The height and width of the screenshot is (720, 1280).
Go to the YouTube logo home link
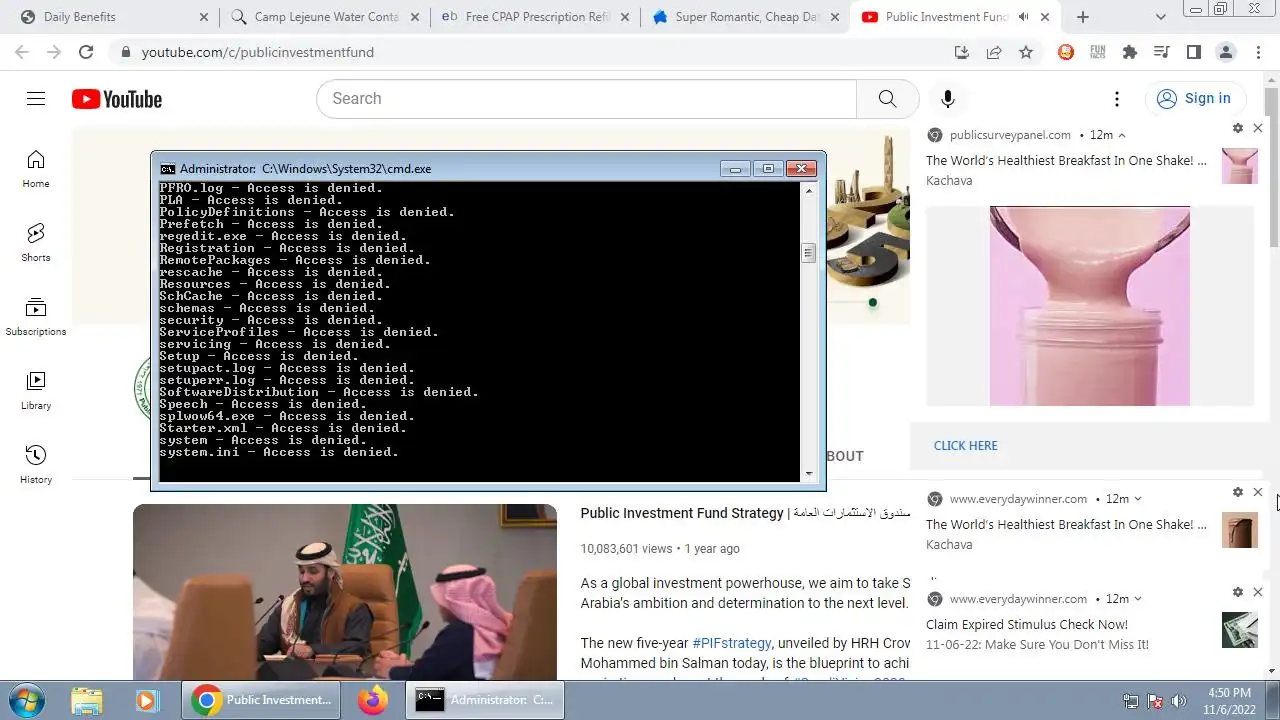(117, 99)
